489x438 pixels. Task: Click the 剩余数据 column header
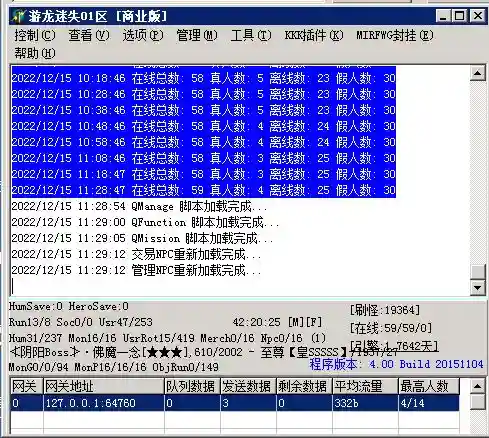(x=304, y=386)
